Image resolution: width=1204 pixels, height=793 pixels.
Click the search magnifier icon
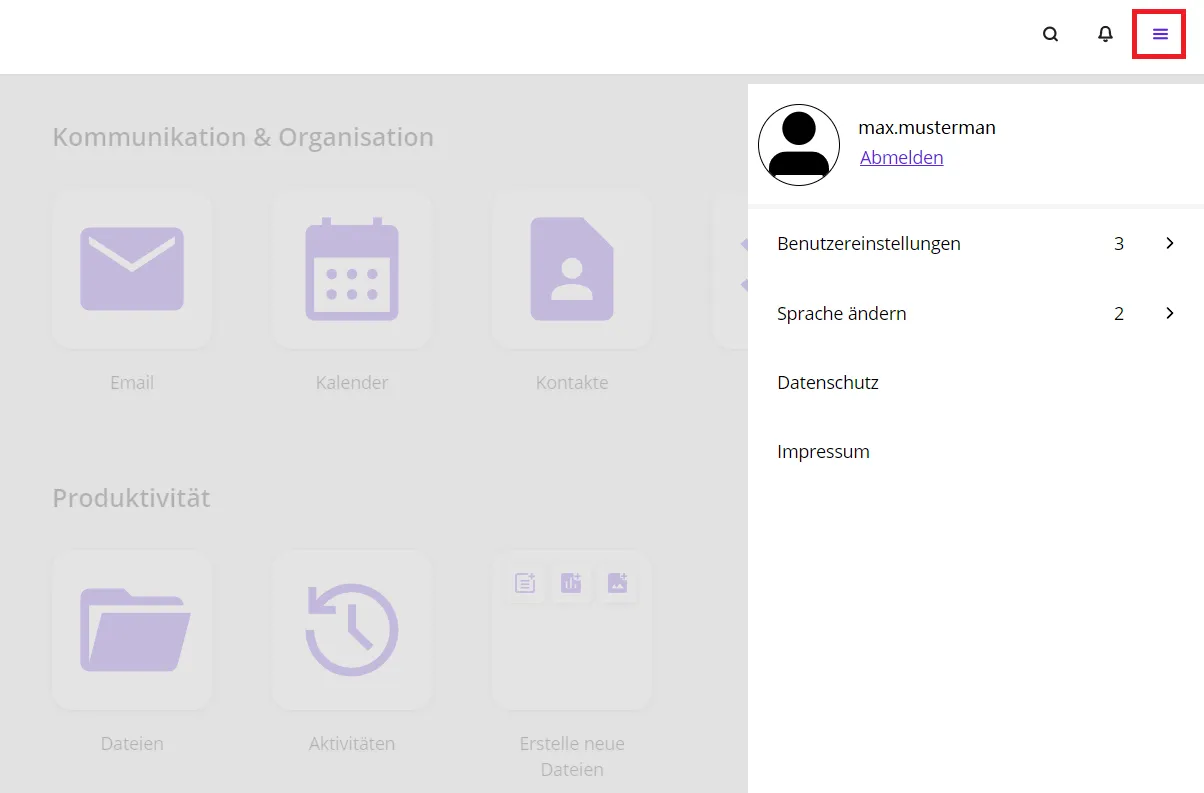pos(1050,34)
